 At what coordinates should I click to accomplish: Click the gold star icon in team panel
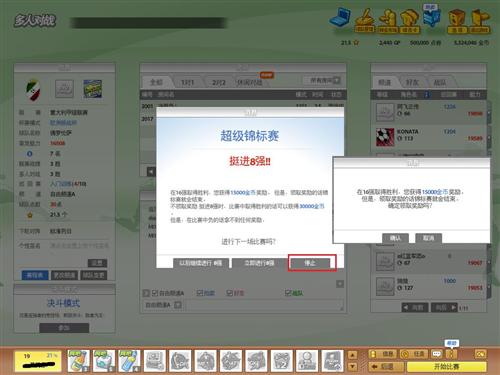(30, 215)
